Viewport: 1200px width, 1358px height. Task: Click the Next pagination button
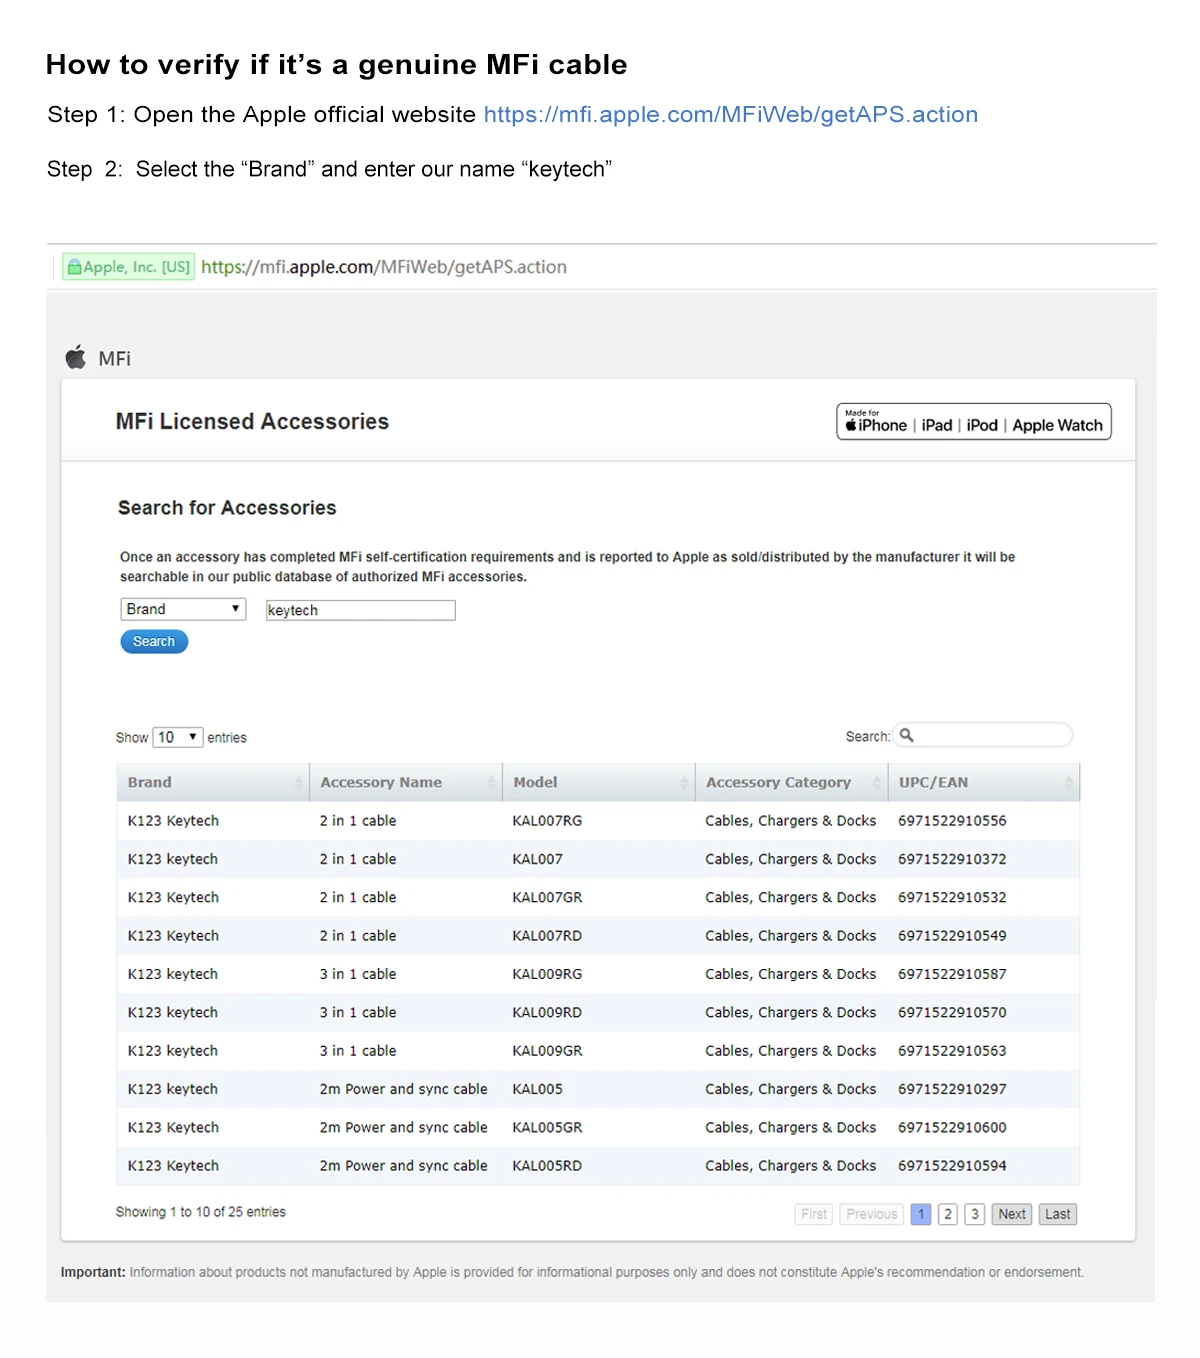pyautogui.click(x=1012, y=1214)
